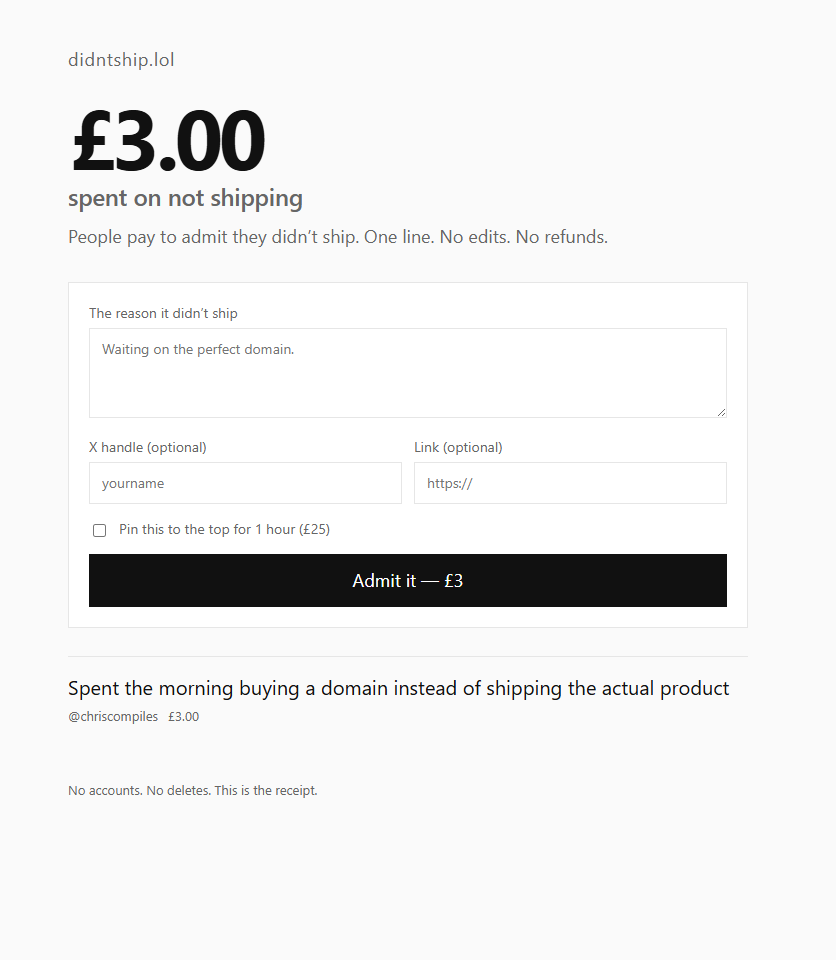This screenshot has height=960, width=836.
Task: Click the Admit it — £3 button
Action: click(408, 580)
